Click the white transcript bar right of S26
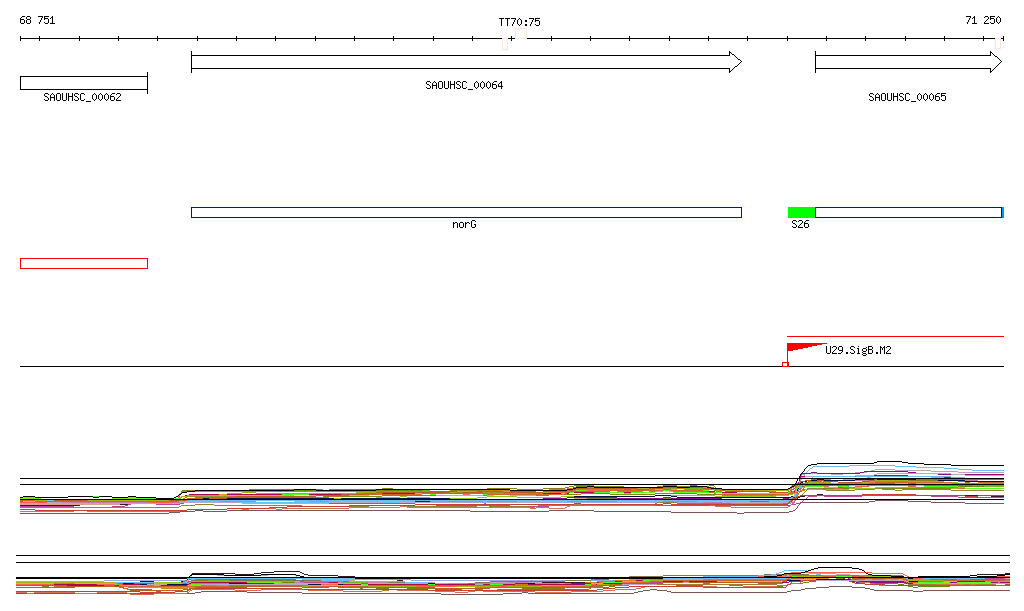1024x611 pixels. (x=907, y=212)
